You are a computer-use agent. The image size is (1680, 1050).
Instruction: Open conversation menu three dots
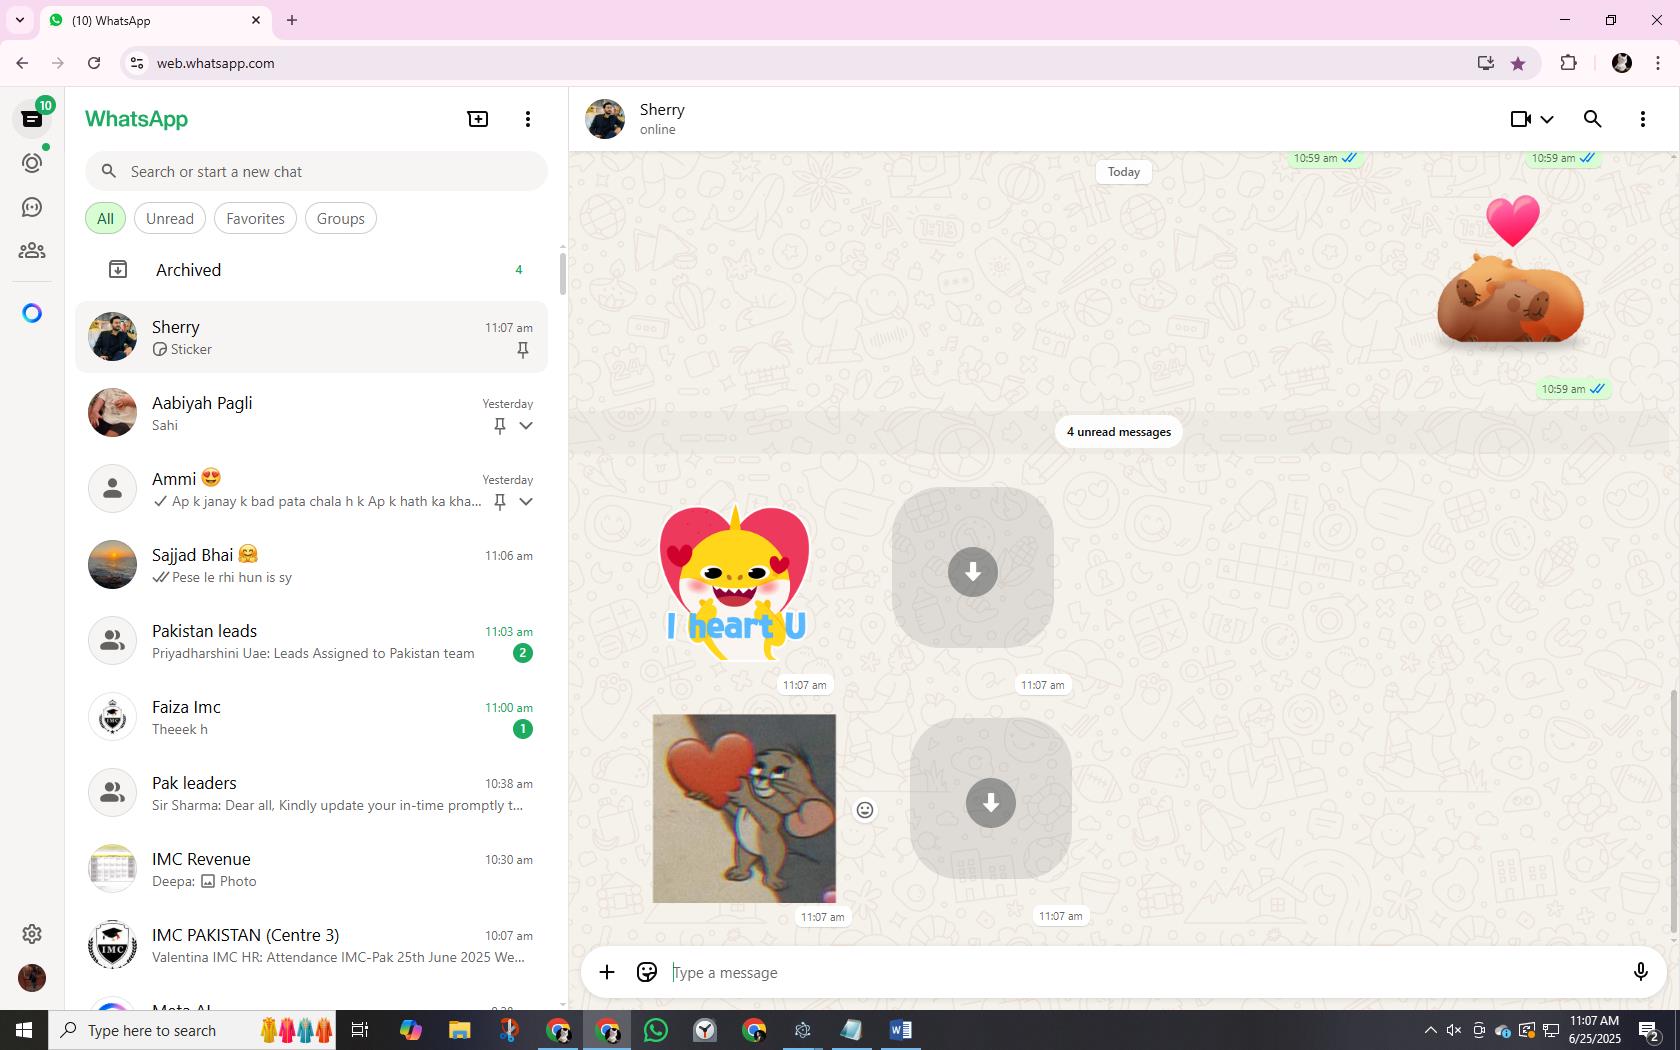pyautogui.click(x=1643, y=119)
